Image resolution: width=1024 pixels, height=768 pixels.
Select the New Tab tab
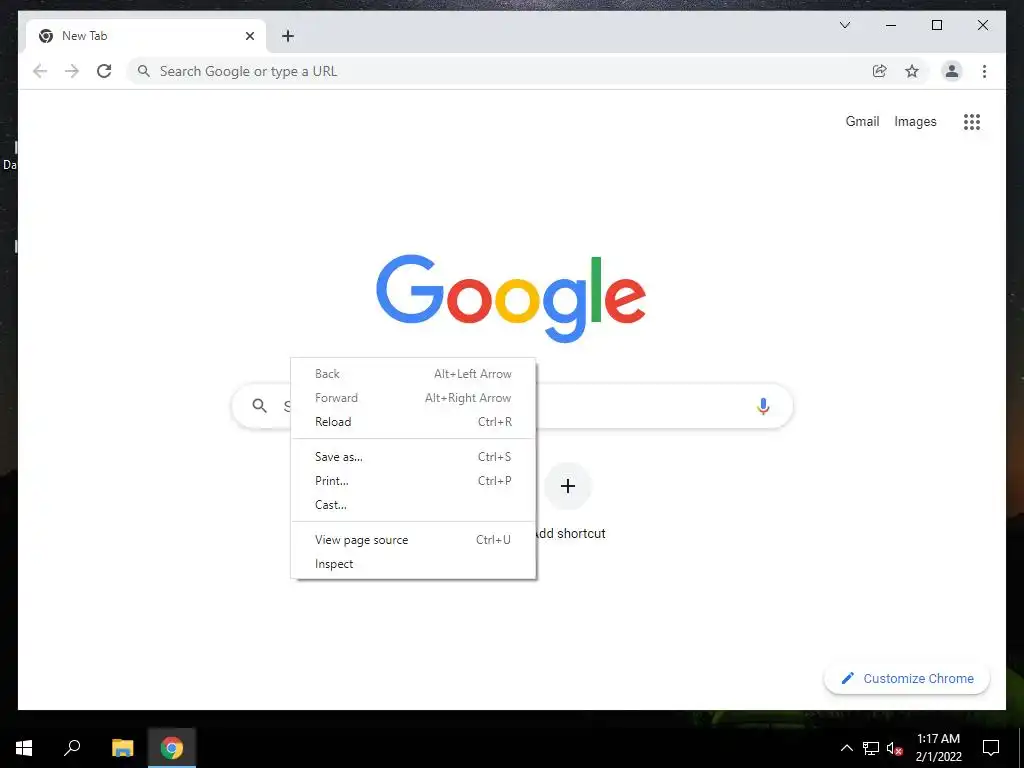[145, 36]
